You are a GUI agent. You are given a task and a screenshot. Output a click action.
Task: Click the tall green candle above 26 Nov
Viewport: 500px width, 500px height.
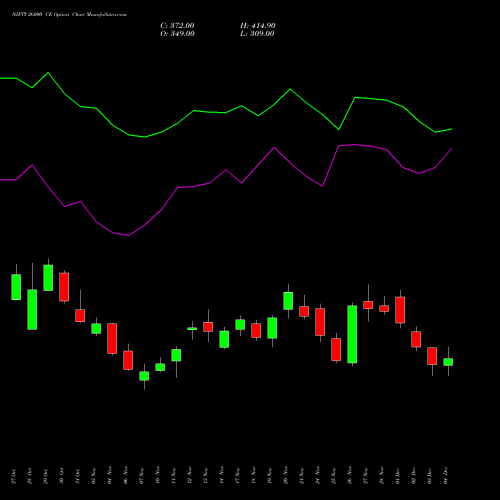point(352,334)
